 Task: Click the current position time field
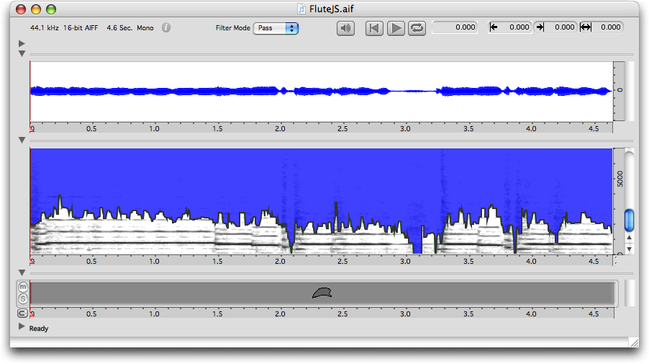click(x=455, y=27)
